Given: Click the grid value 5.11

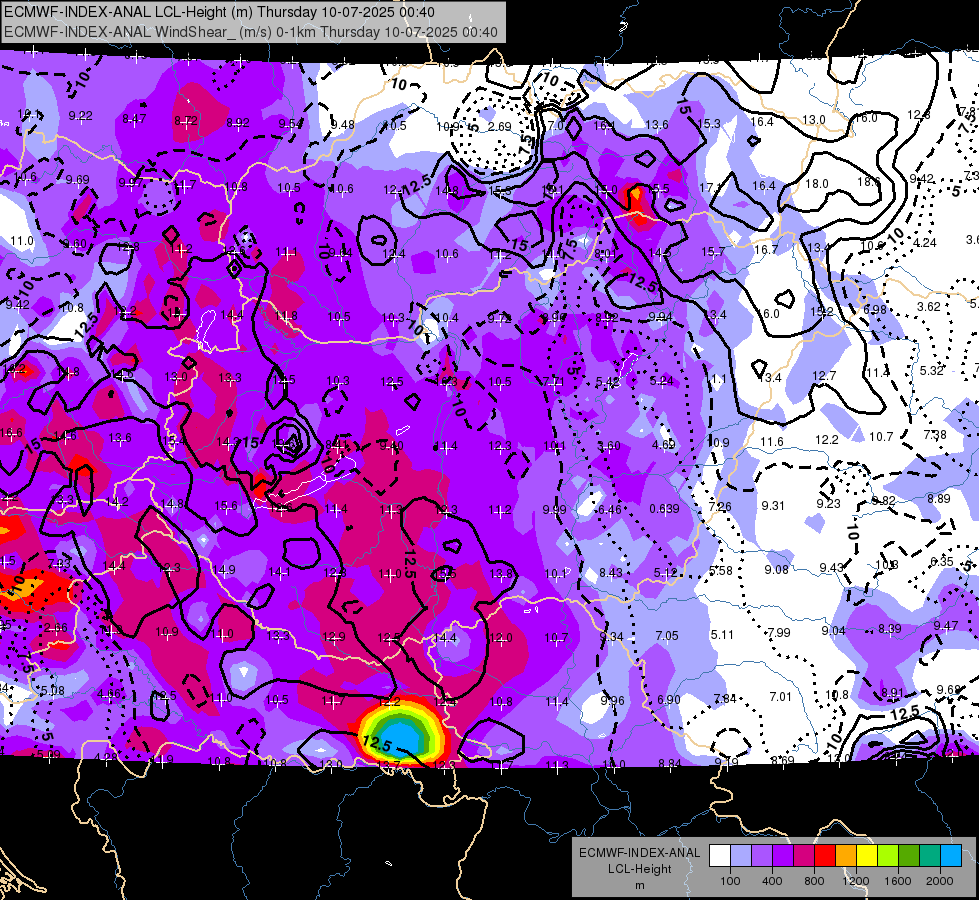Looking at the screenshot, I should coord(722,635).
